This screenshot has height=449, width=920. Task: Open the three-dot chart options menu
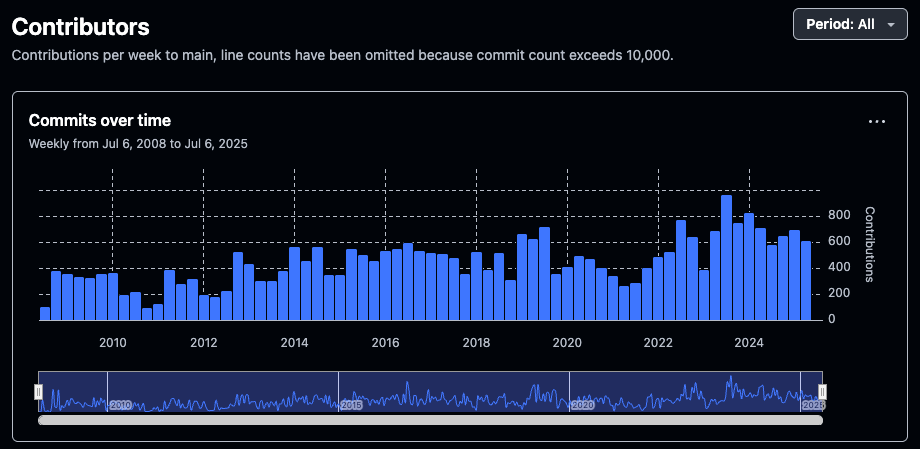[x=877, y=122]
